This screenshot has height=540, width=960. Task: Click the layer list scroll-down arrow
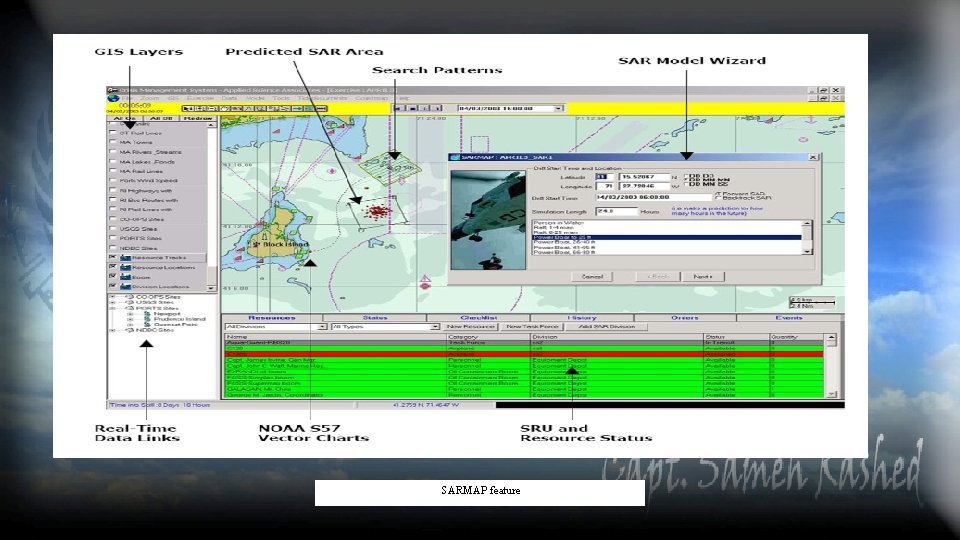[212, 288]
